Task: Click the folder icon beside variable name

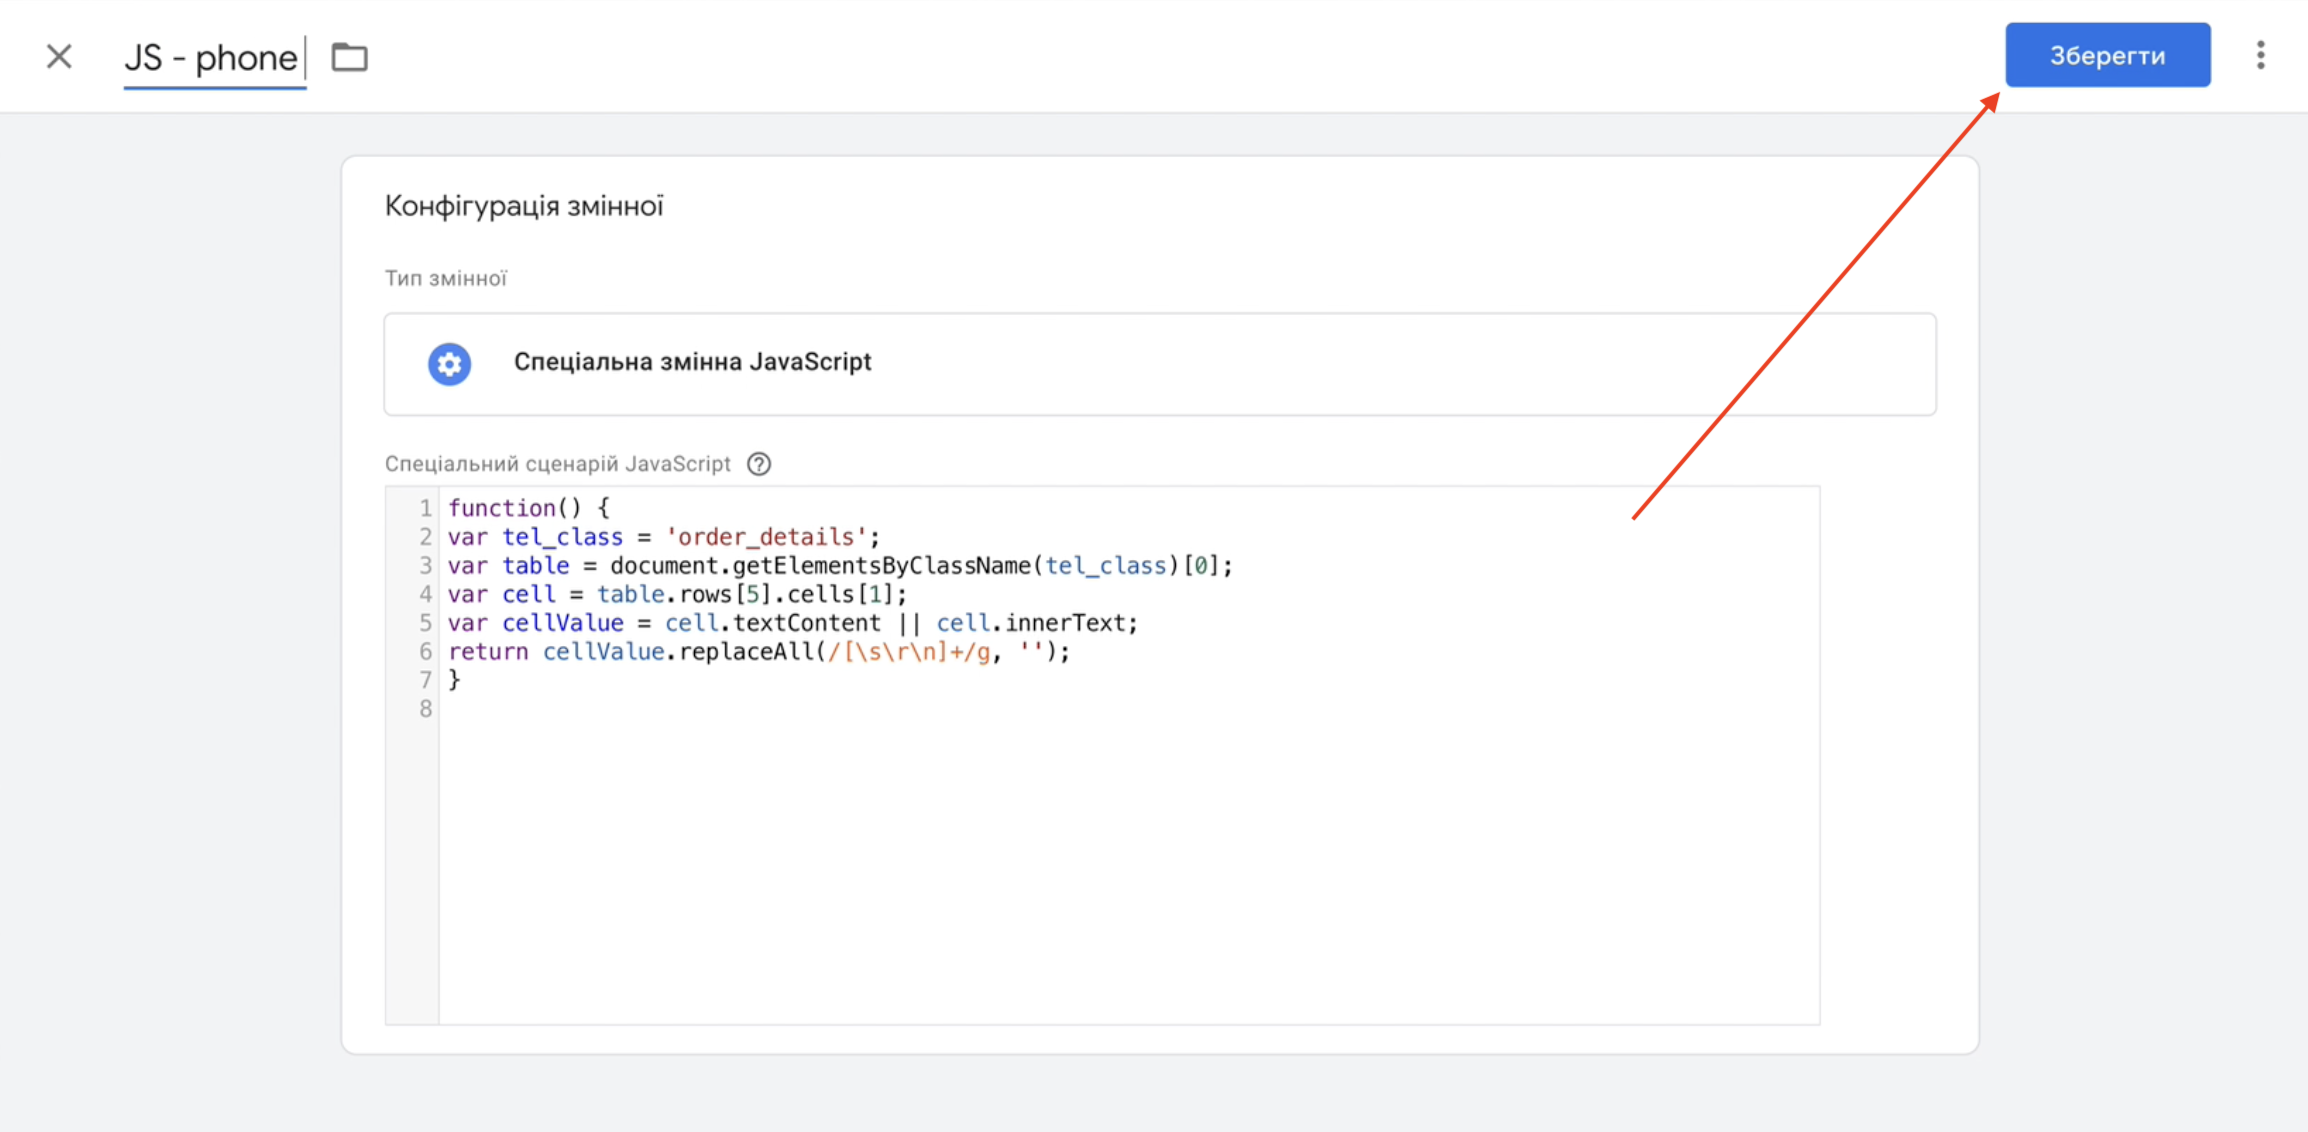Action: click(x=349, y=57)
